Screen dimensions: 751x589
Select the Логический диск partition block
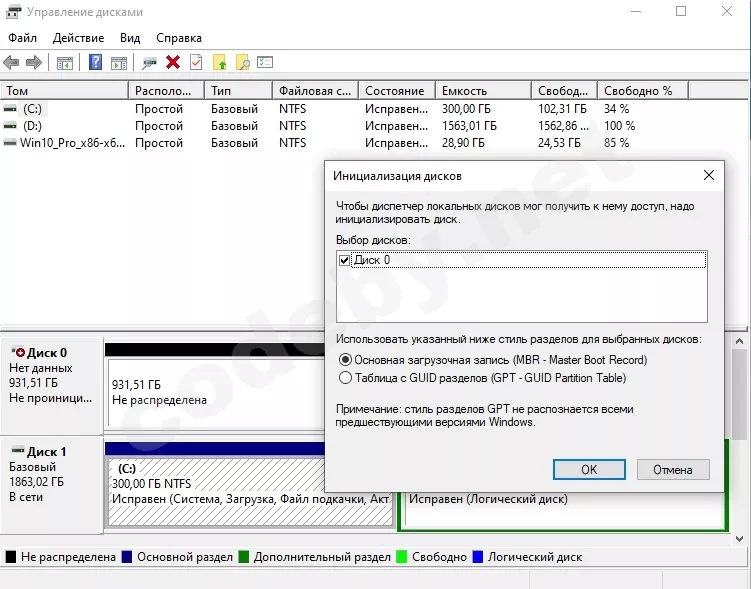[x=563, y=510]
